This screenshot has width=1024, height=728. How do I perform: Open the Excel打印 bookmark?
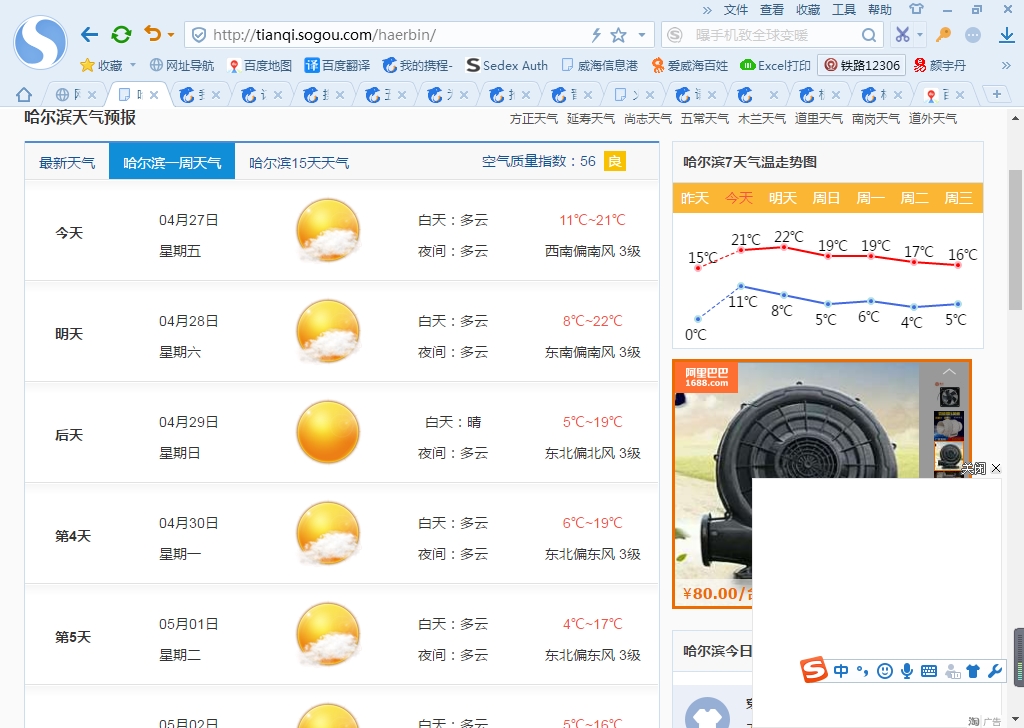click(775, 65)
